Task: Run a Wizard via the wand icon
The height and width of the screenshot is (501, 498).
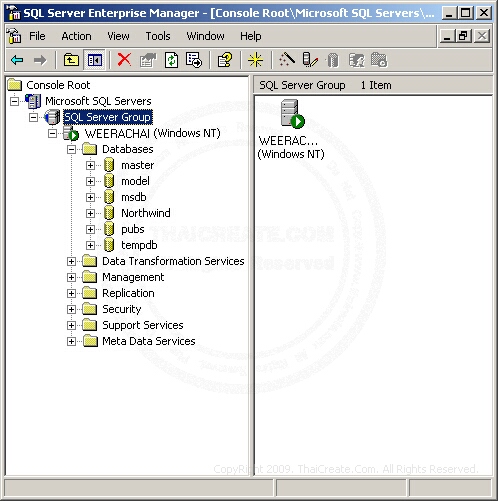Action: 287,60
